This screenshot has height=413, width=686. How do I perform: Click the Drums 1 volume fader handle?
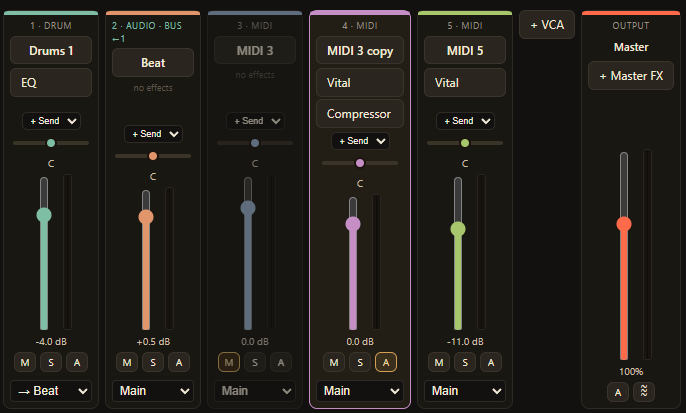(44, 215)
